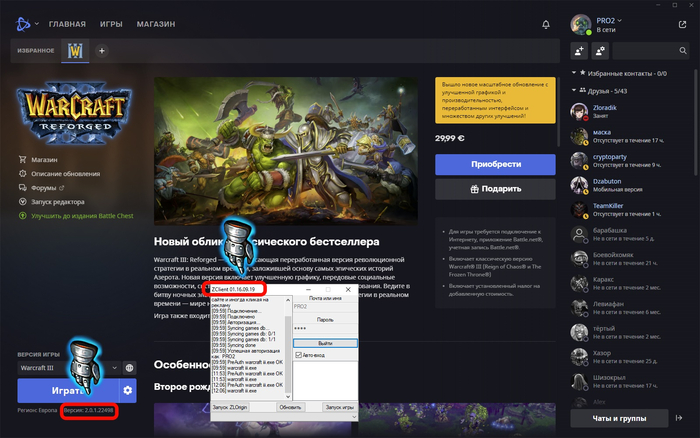
Task: Click the Add Friend icon
Action: [x=579, y=50]
